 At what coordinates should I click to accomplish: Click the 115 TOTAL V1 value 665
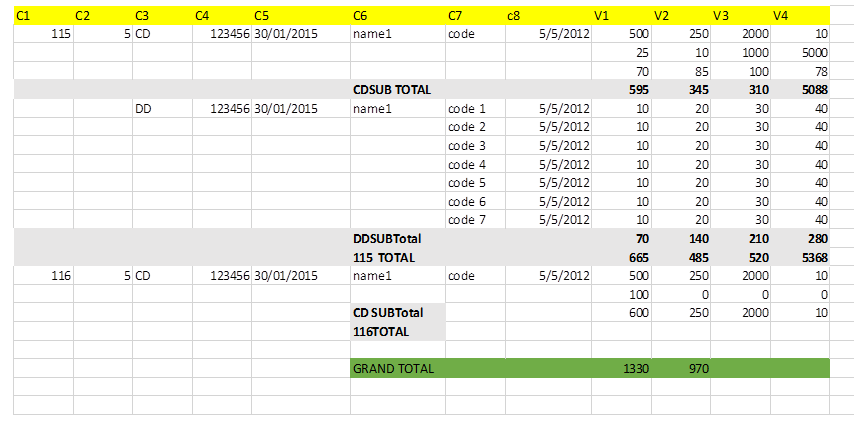[621, 258]
